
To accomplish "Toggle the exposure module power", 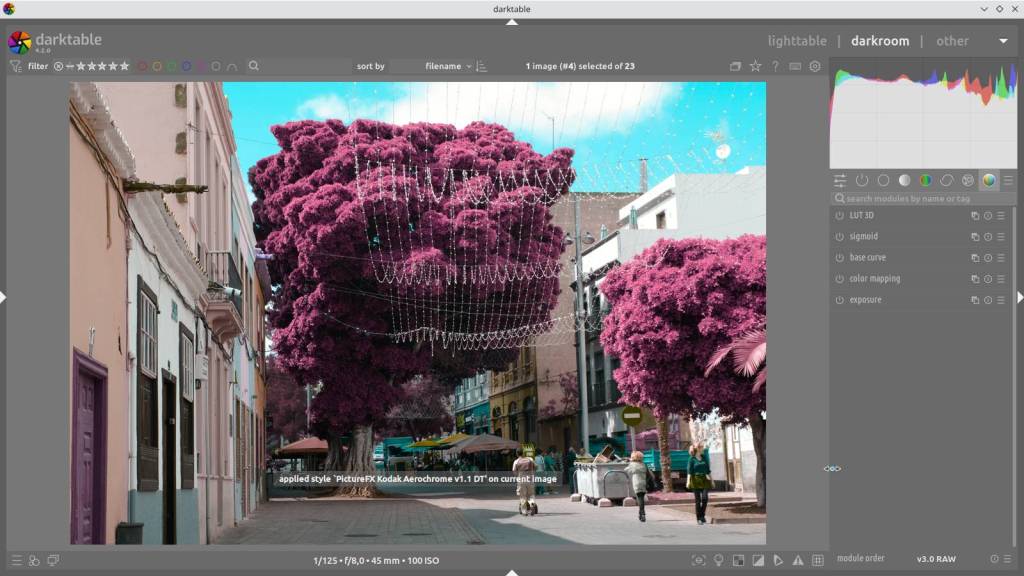I will tap(839, 300).
